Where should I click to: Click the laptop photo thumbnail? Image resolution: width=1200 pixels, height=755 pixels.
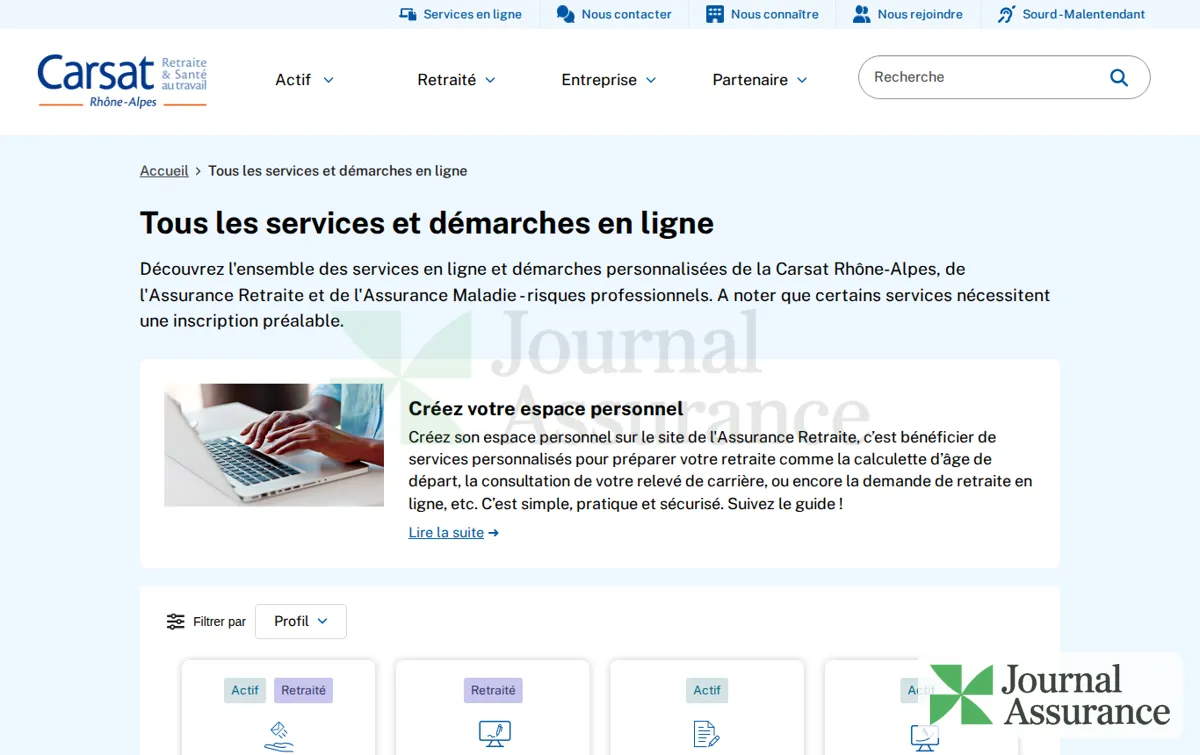coord(274,445)
